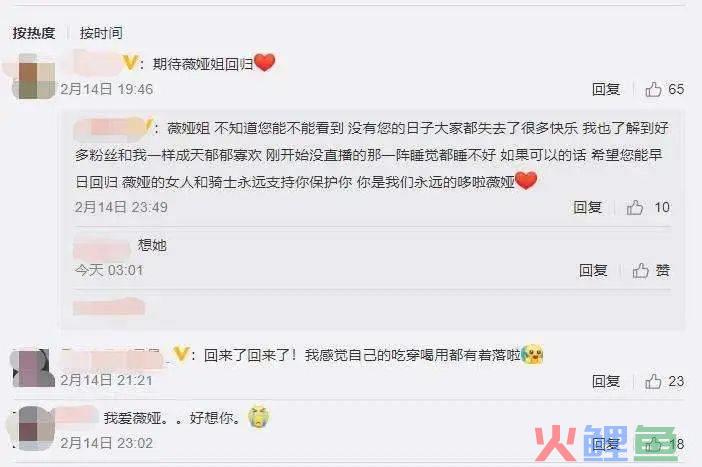Like the comment with 23 likes
This screenshot has height=467, width=702.
653,381
